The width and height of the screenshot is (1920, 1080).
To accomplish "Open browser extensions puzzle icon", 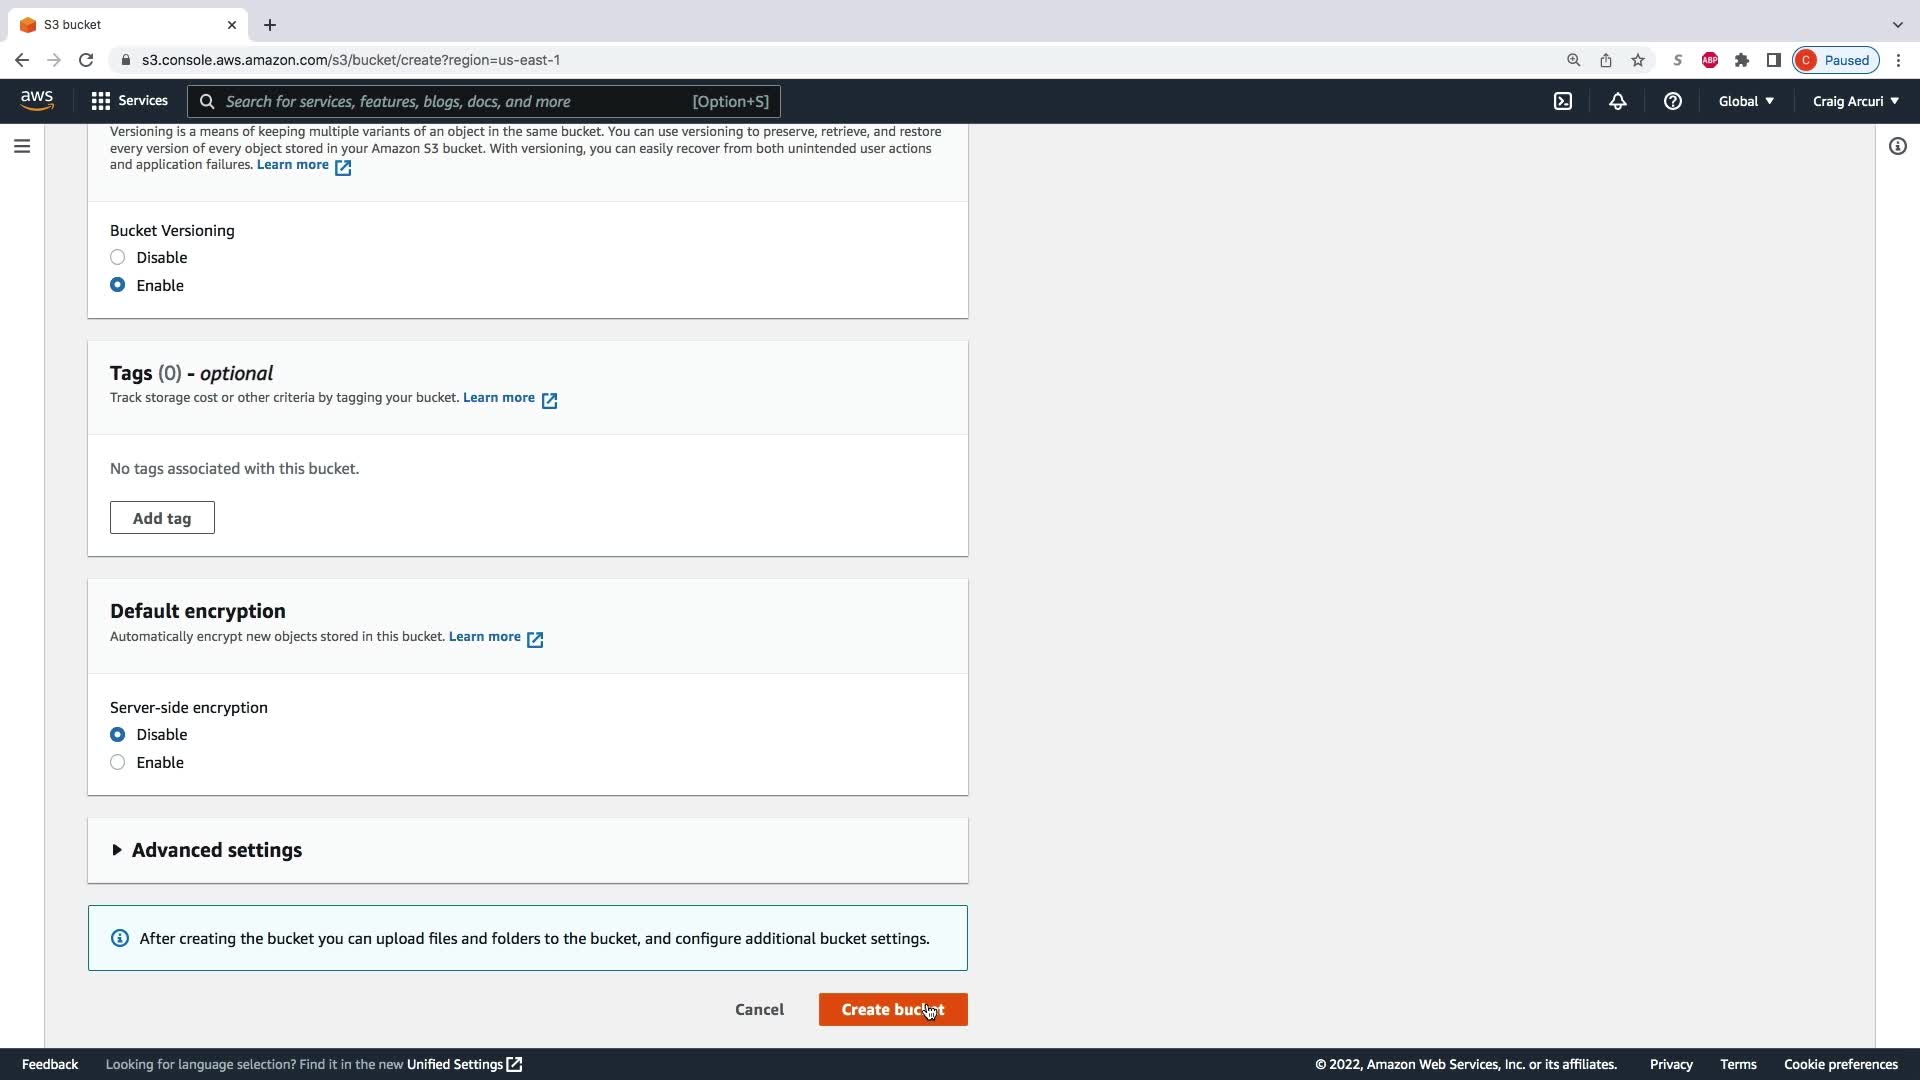I will coord(1742,60).
